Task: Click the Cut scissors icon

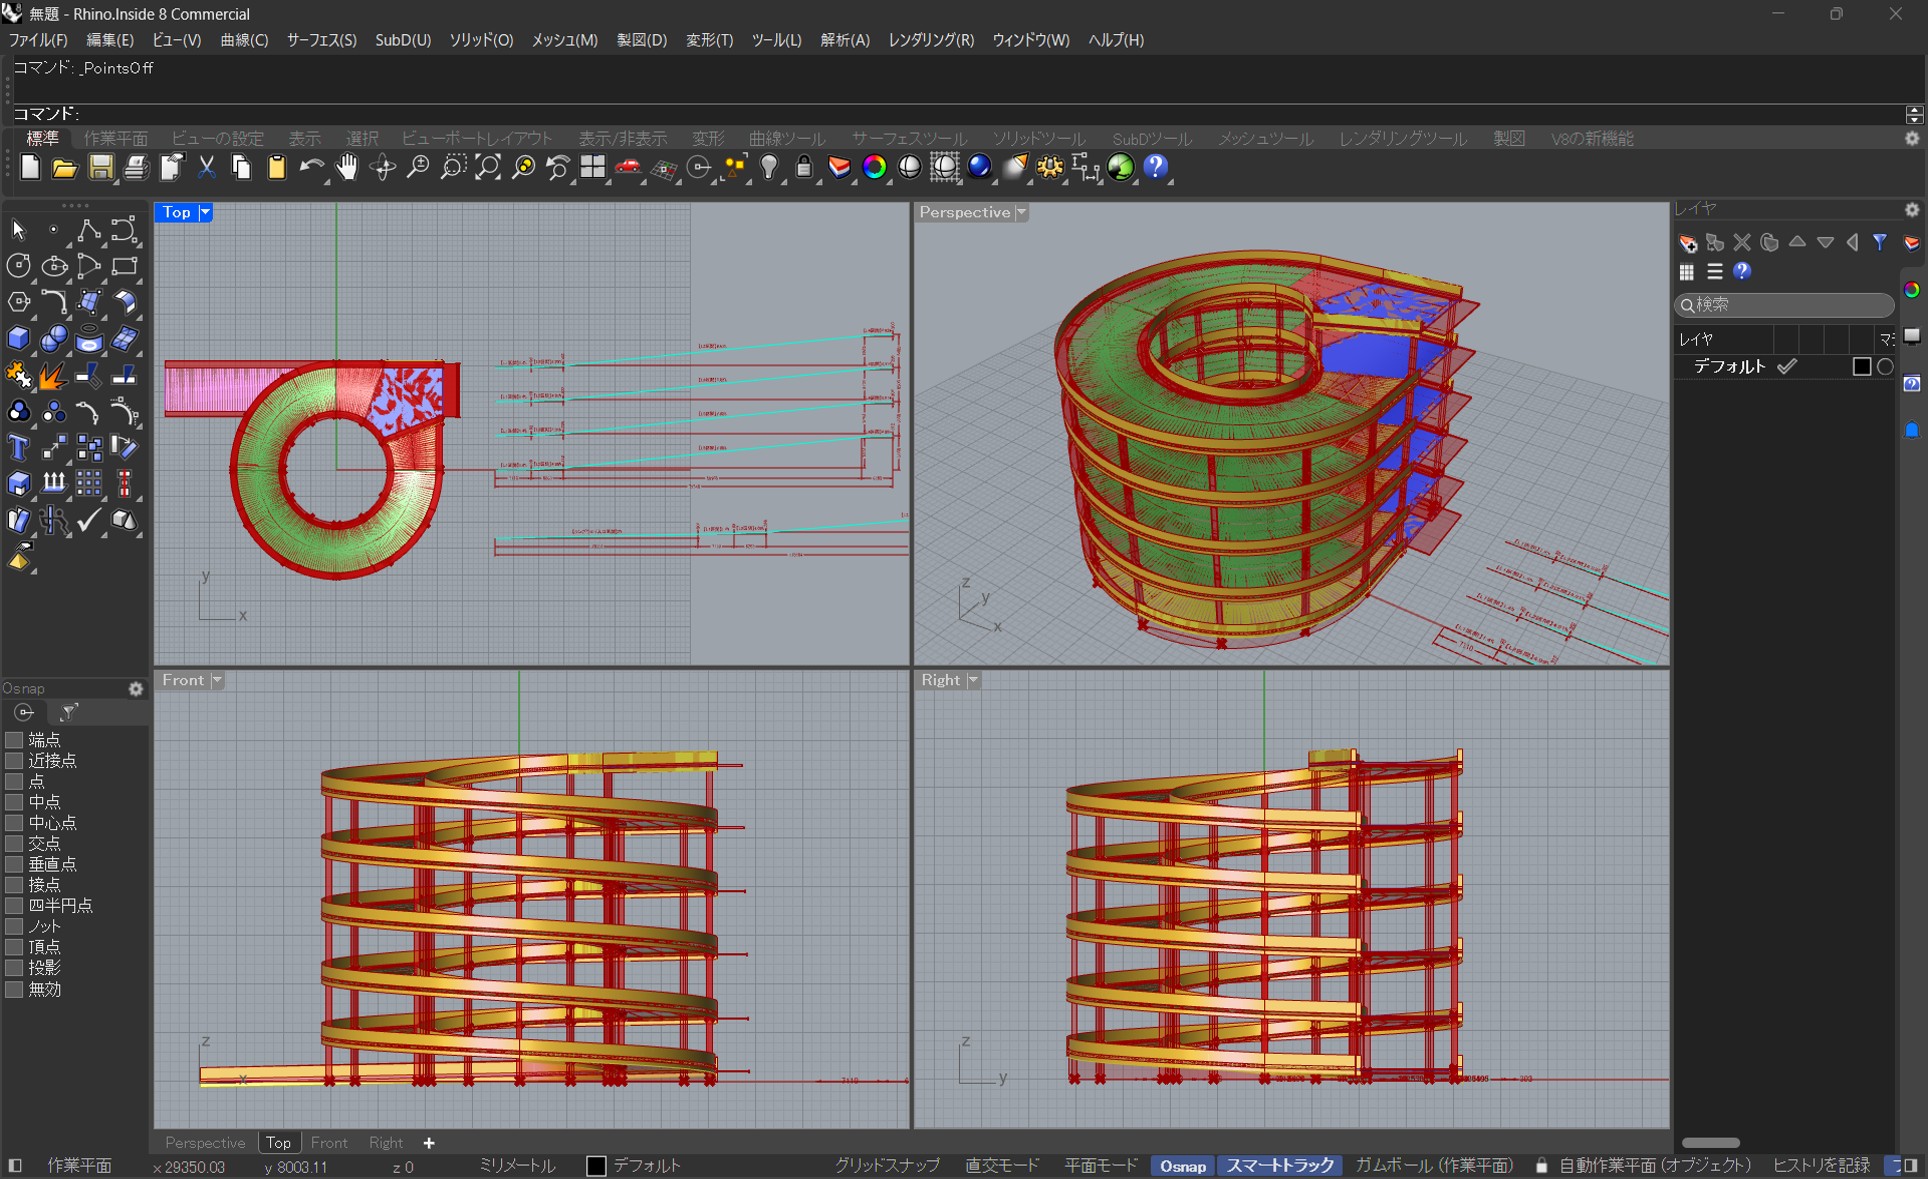Action: [x=206, y=168]
